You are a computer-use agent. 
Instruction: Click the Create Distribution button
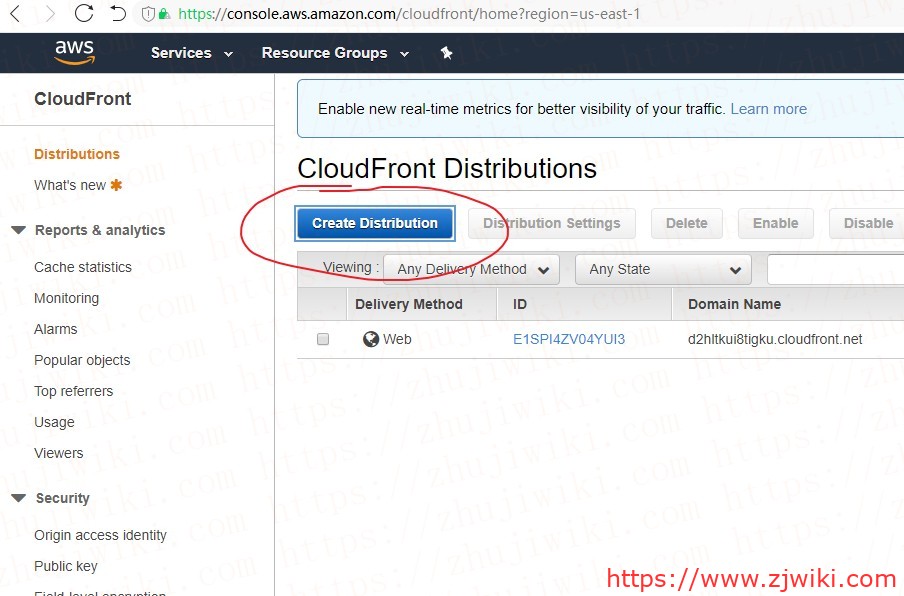[374, 223]
